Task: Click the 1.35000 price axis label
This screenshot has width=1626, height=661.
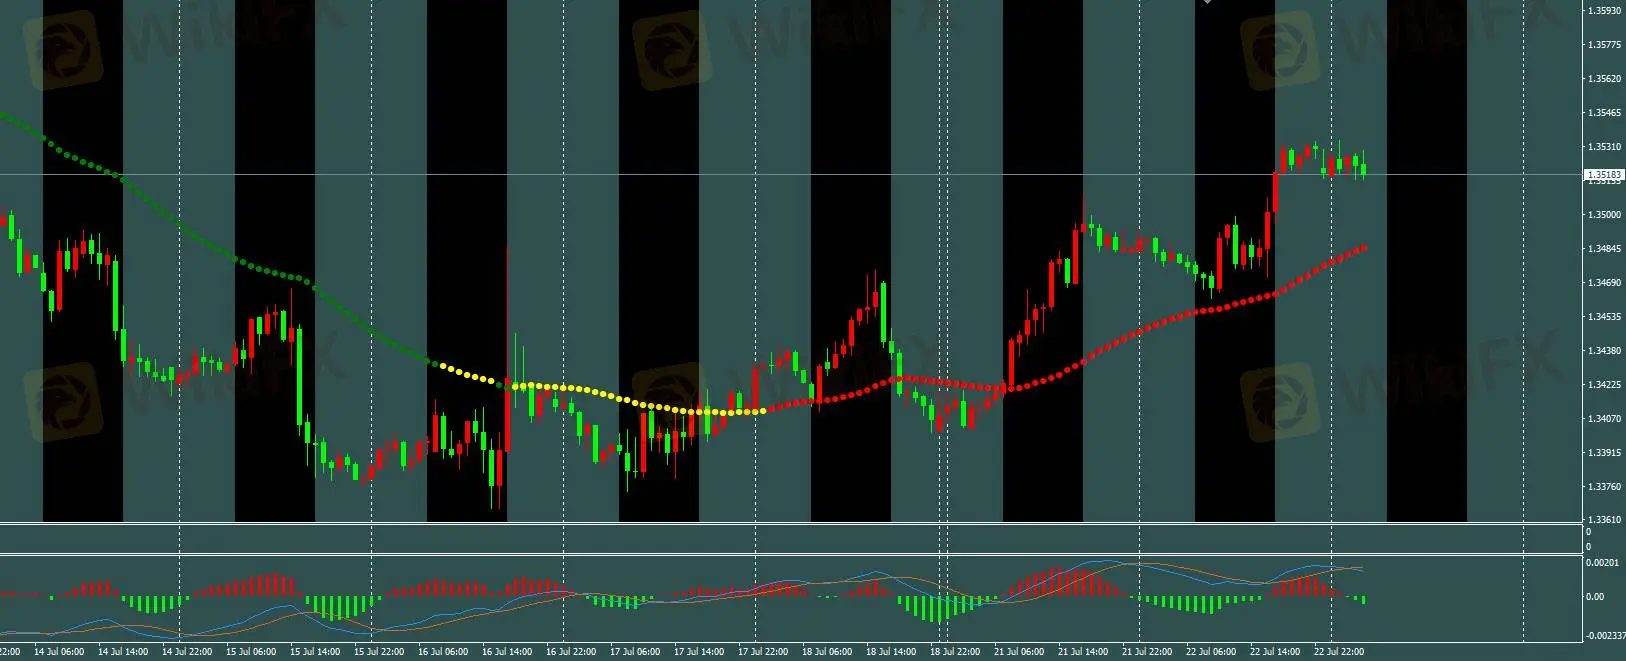Action: [1604, 215]
